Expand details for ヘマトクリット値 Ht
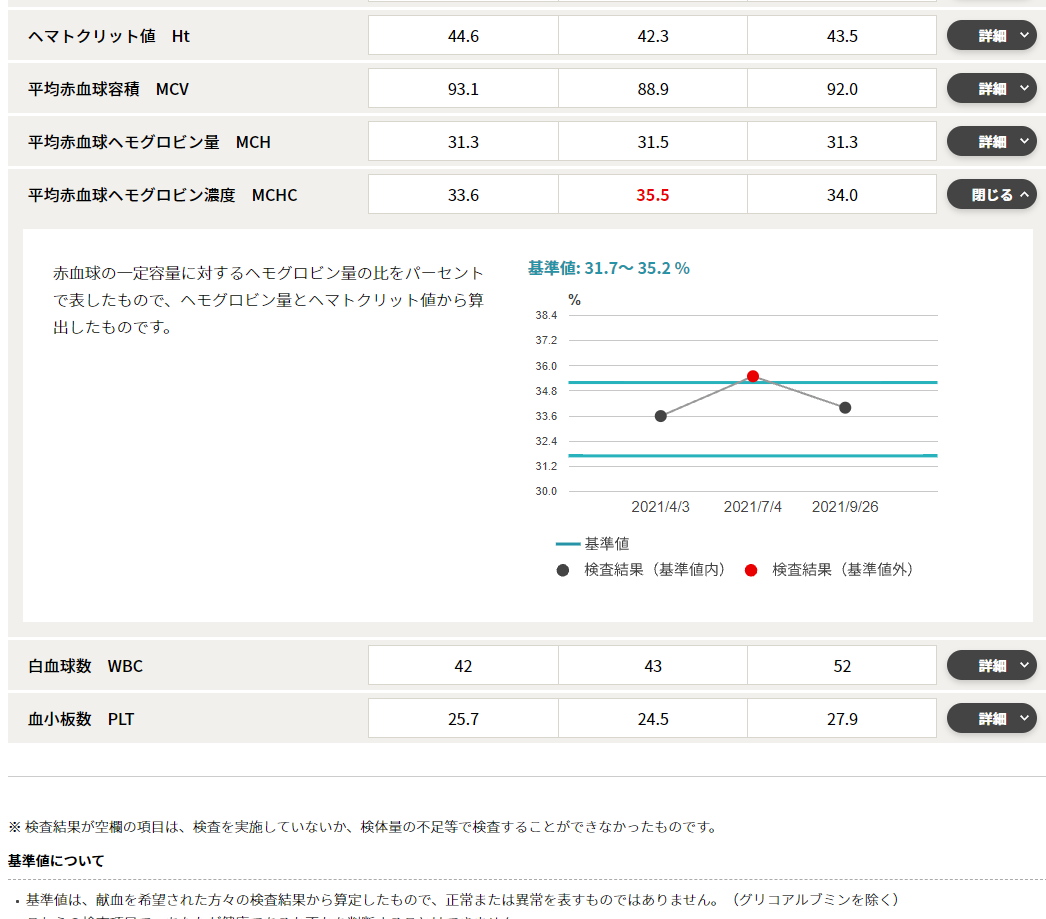 pos(991,34)
